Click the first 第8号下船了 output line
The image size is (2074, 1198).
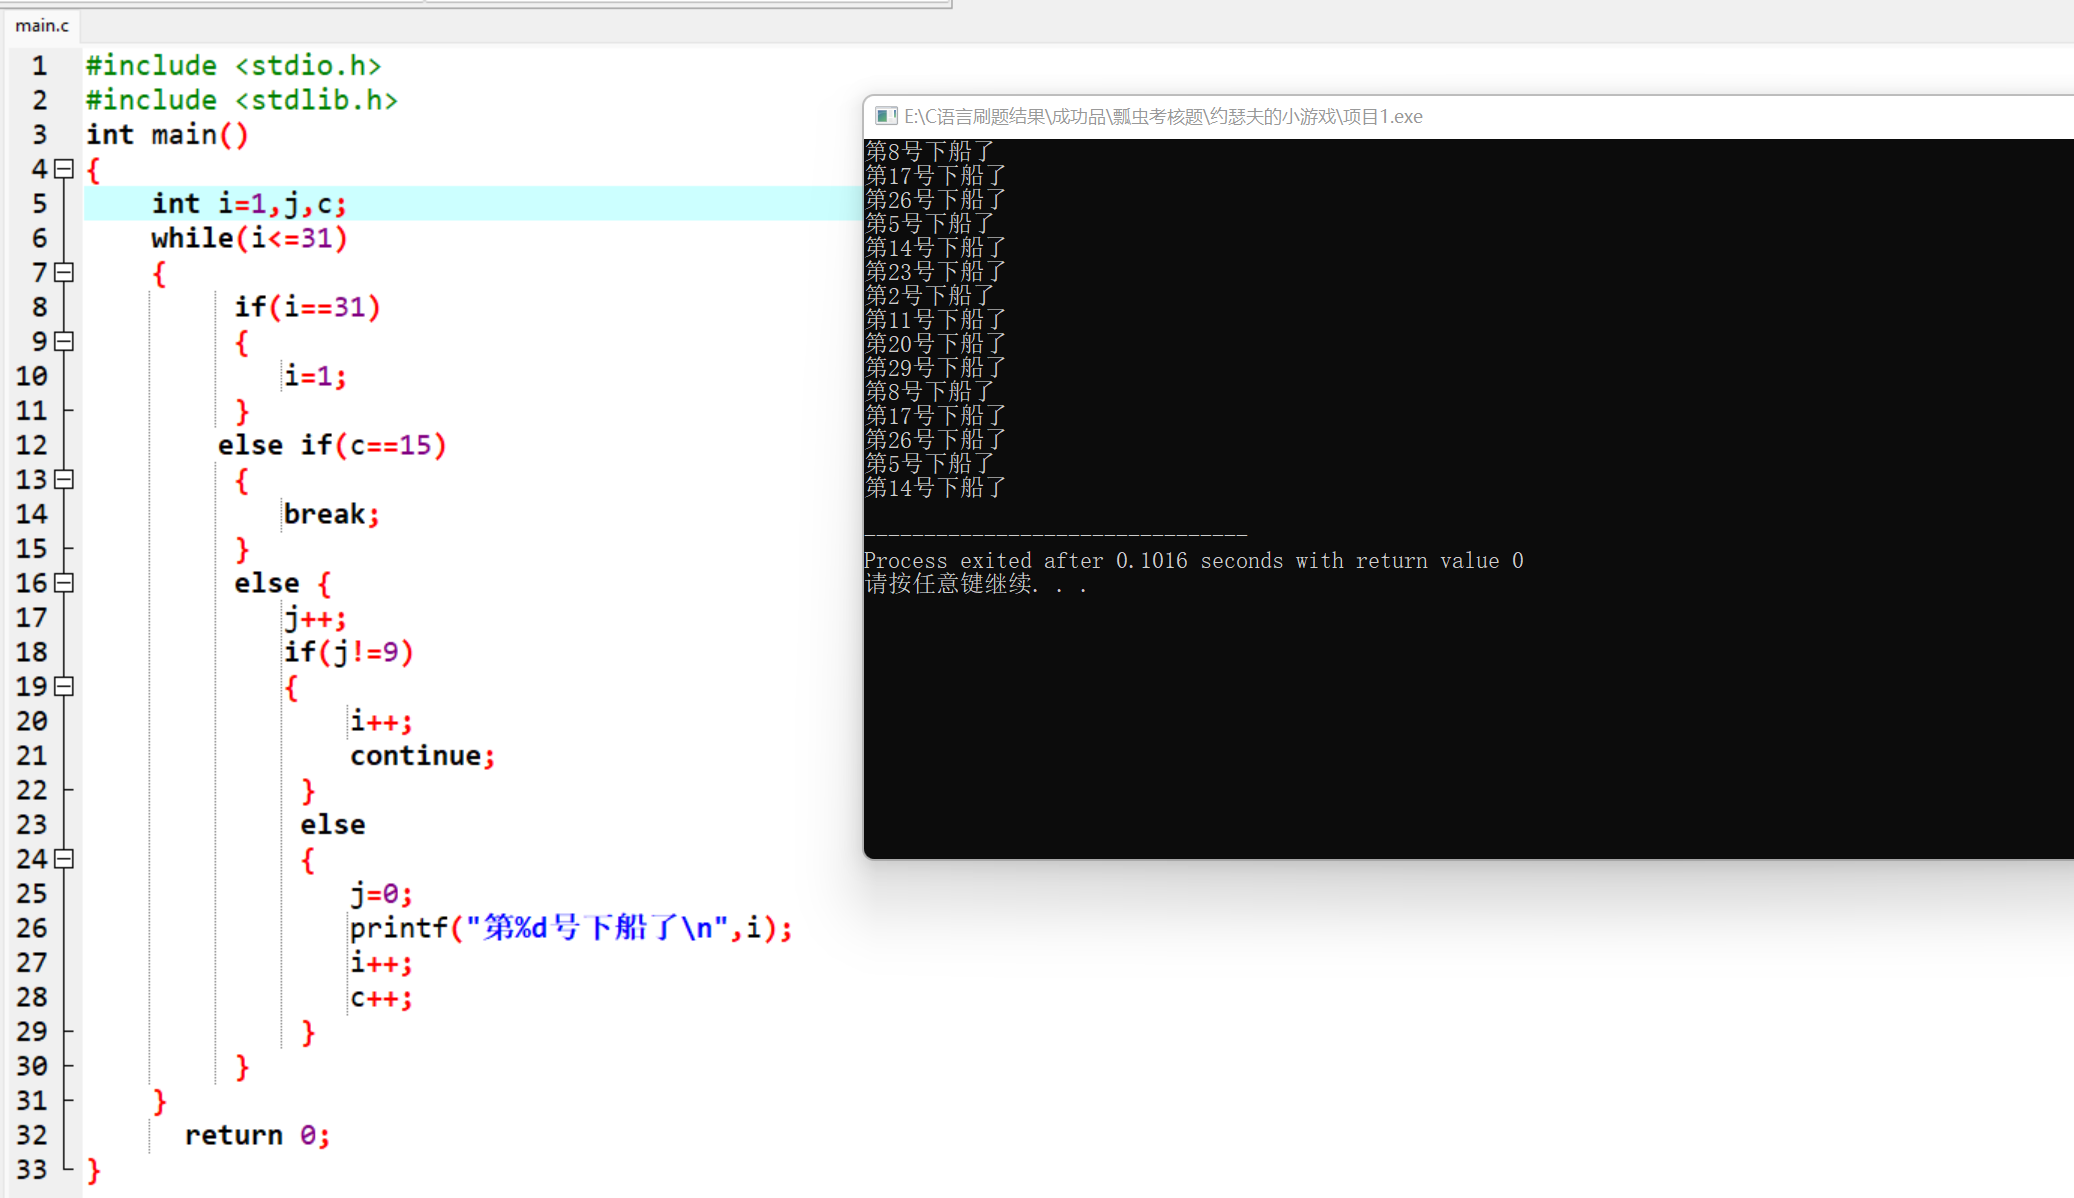tap(930, 151)
